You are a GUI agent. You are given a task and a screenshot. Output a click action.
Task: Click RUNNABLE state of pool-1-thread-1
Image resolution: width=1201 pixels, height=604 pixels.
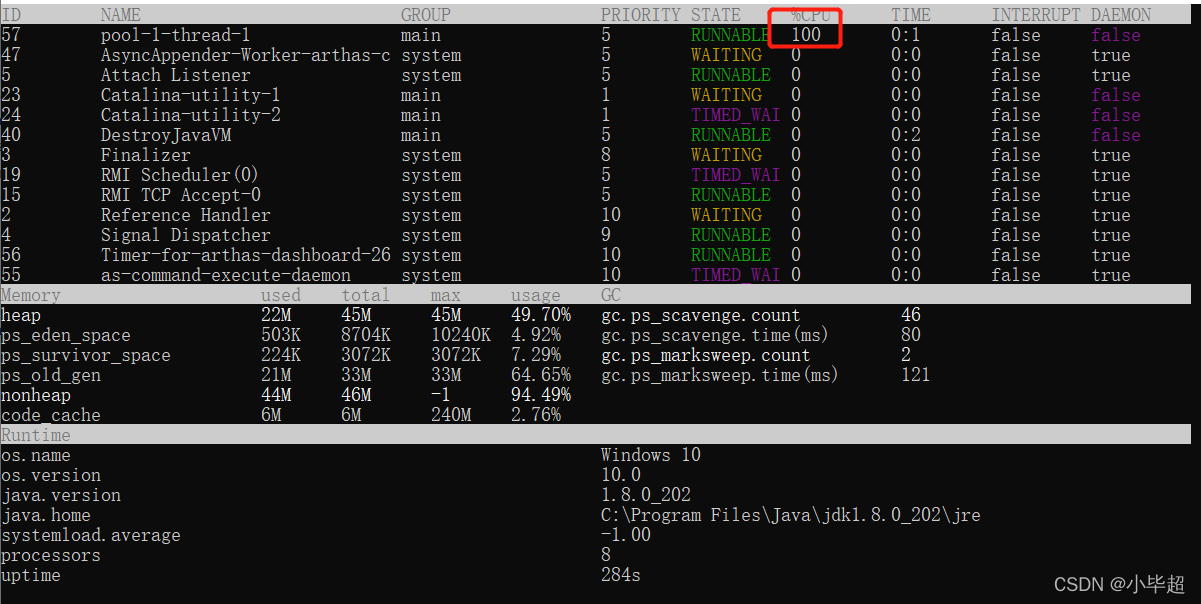tap(731, 35)
